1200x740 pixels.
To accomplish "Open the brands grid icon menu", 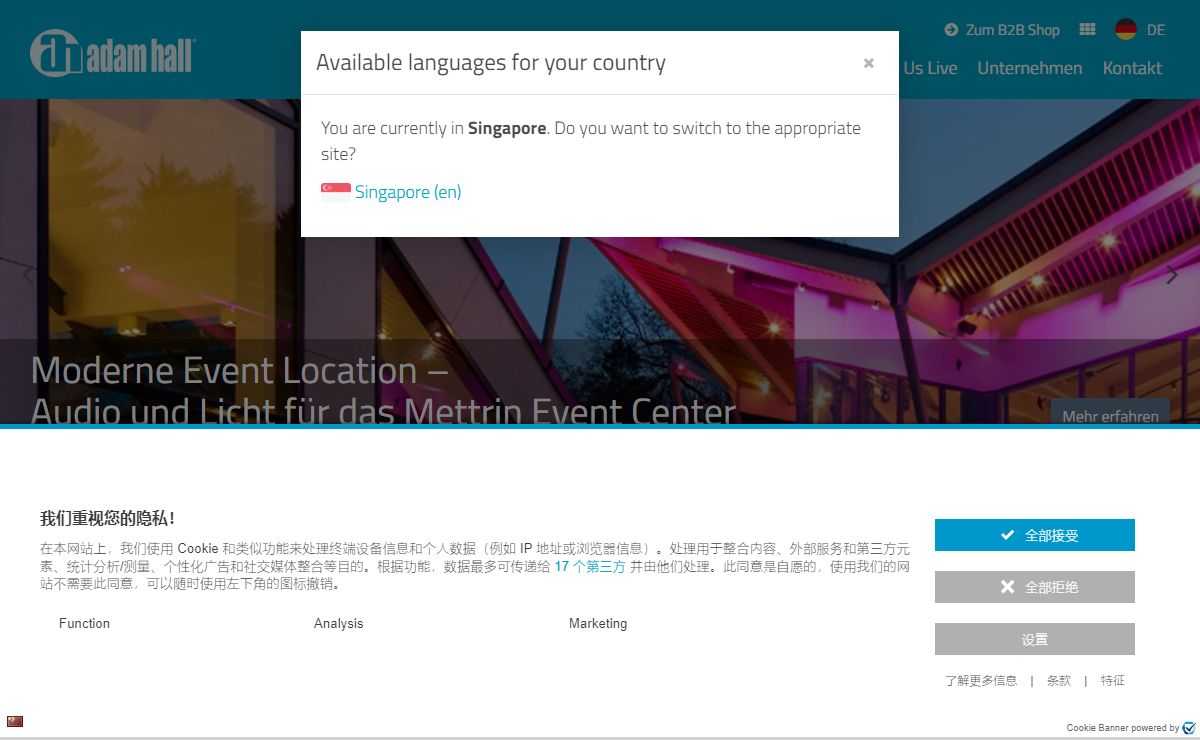I will (1087, 30).
